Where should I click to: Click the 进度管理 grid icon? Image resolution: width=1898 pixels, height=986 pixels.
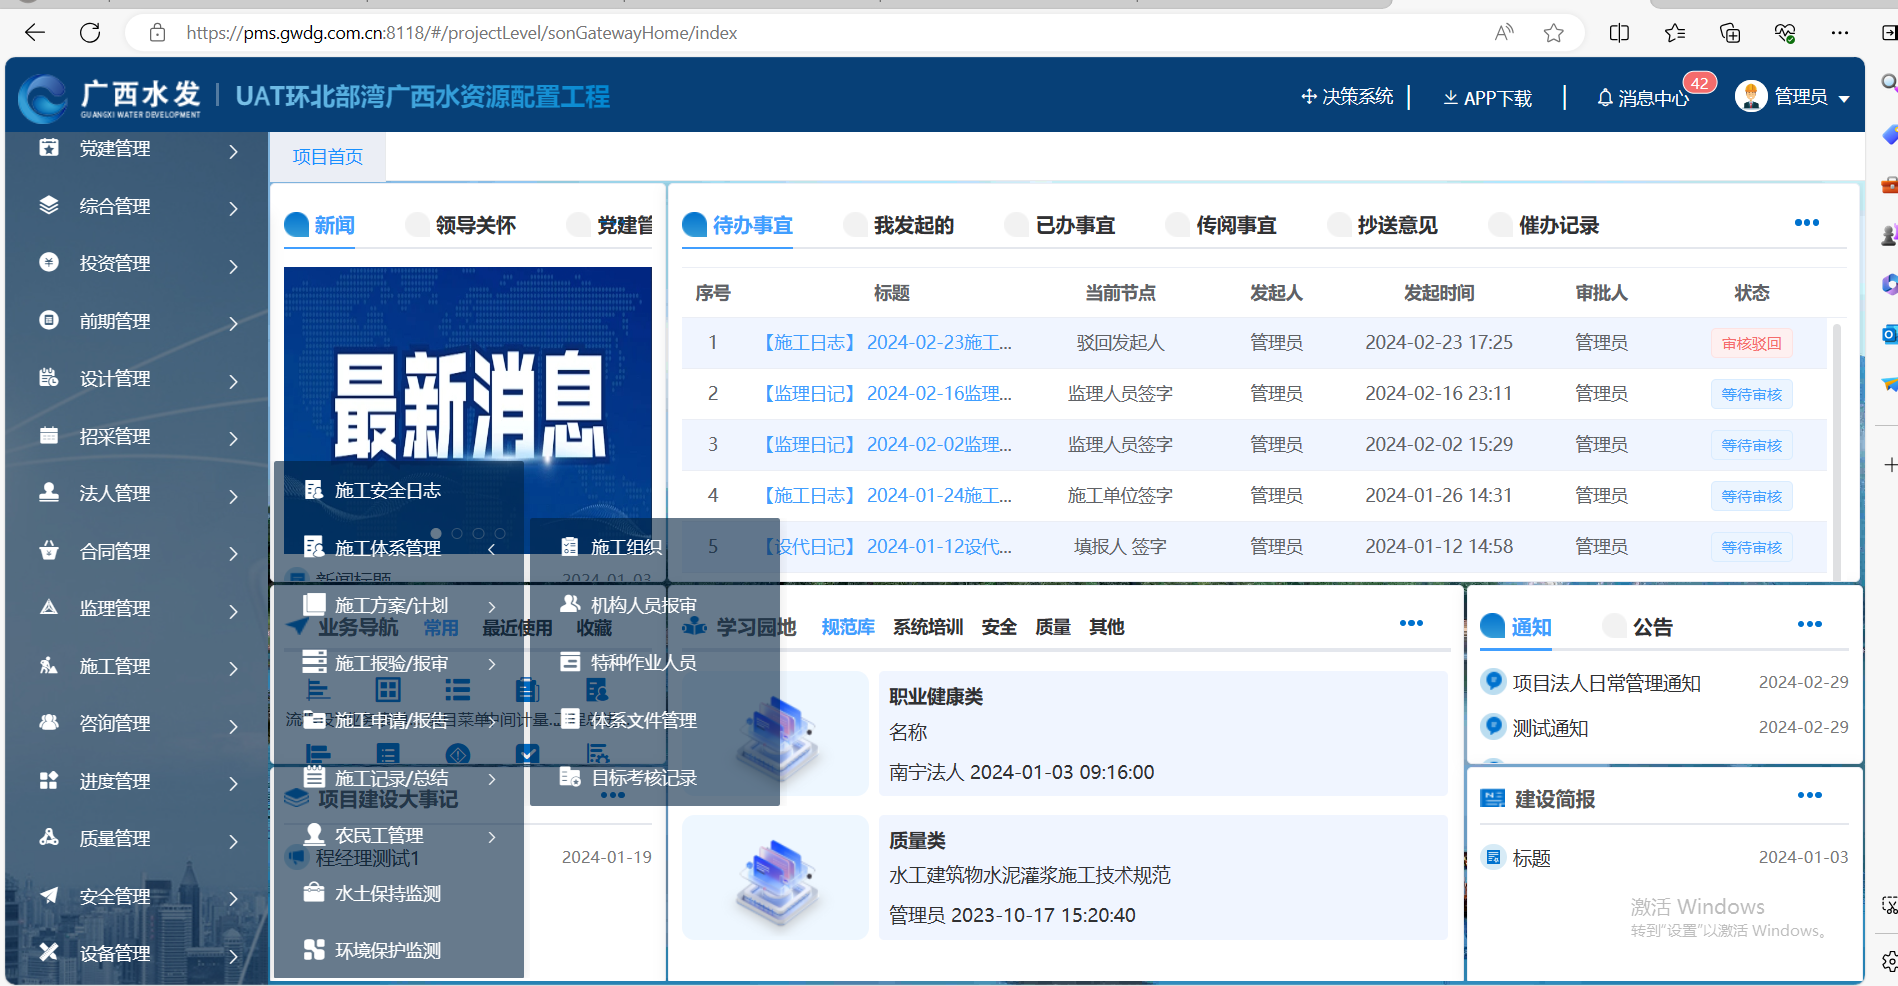(x=48, y=780)
